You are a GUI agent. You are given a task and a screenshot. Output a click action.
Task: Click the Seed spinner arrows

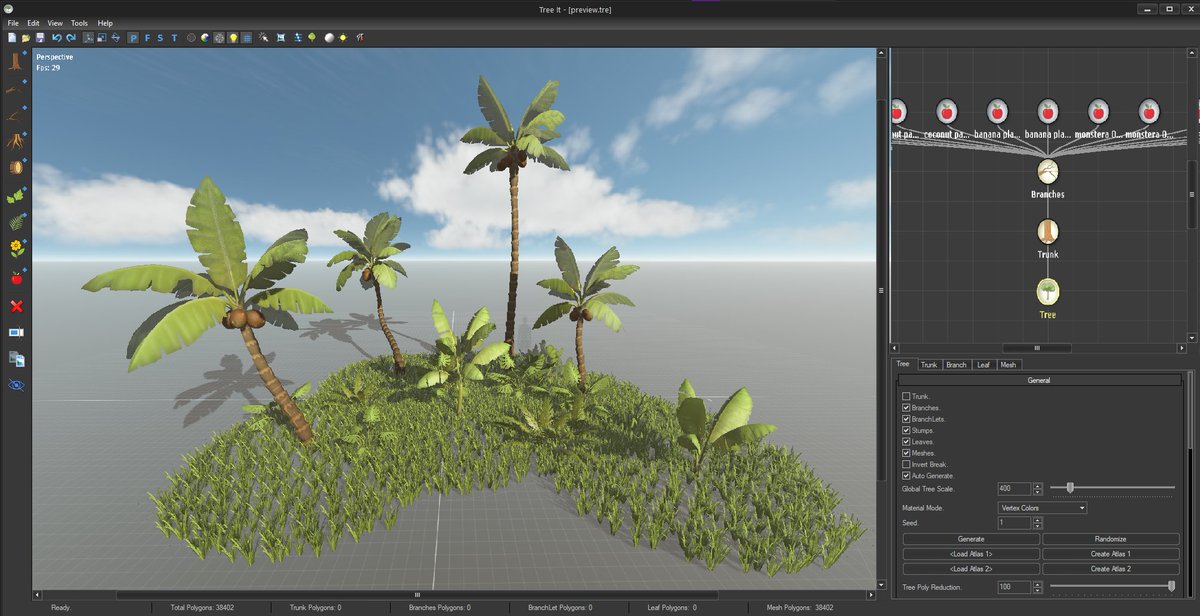click(1037, 523)
